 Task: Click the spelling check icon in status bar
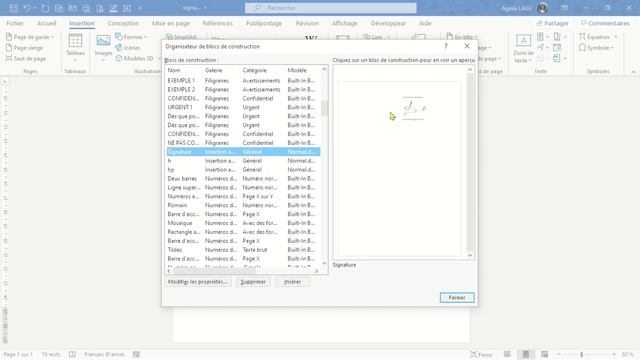click(72, 354)
